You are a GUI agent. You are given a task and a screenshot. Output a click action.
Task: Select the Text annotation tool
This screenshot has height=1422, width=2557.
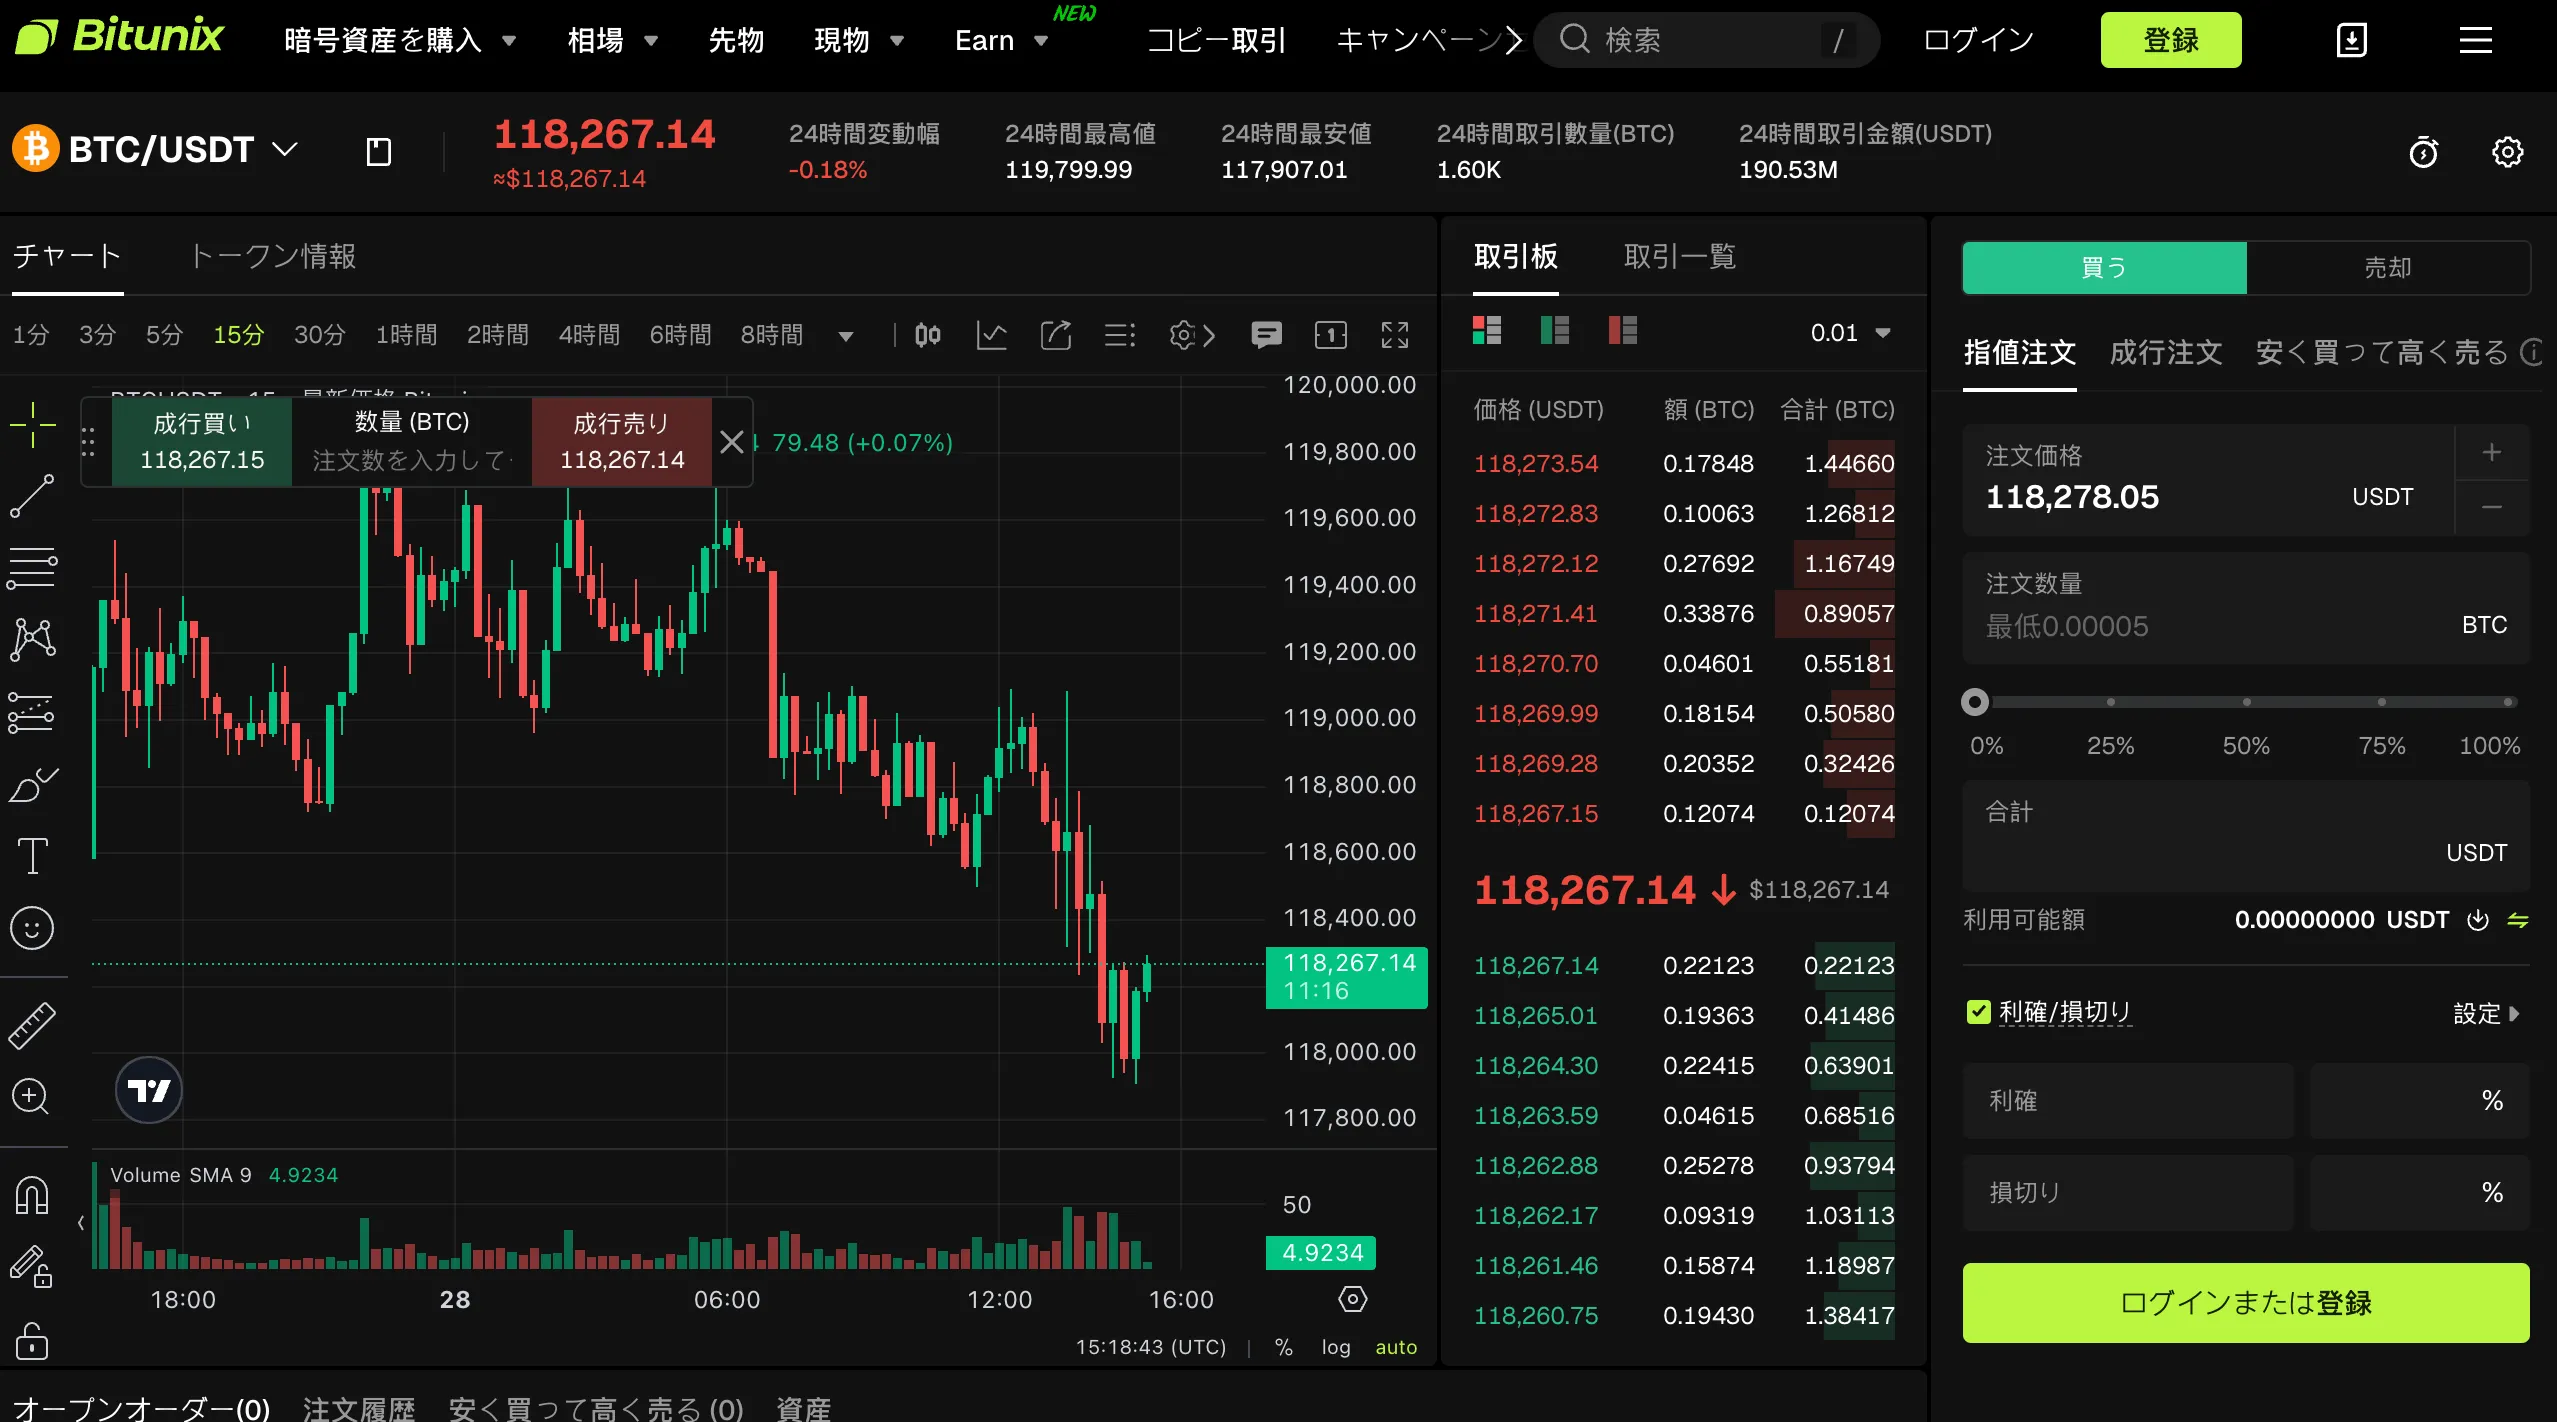point(32,856)
